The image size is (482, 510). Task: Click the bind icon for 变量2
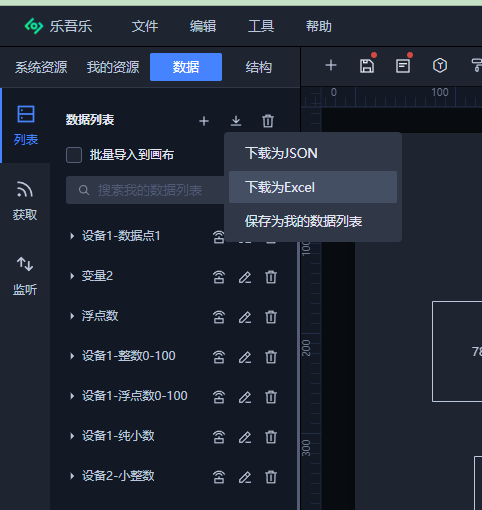(x=219, y=277)
